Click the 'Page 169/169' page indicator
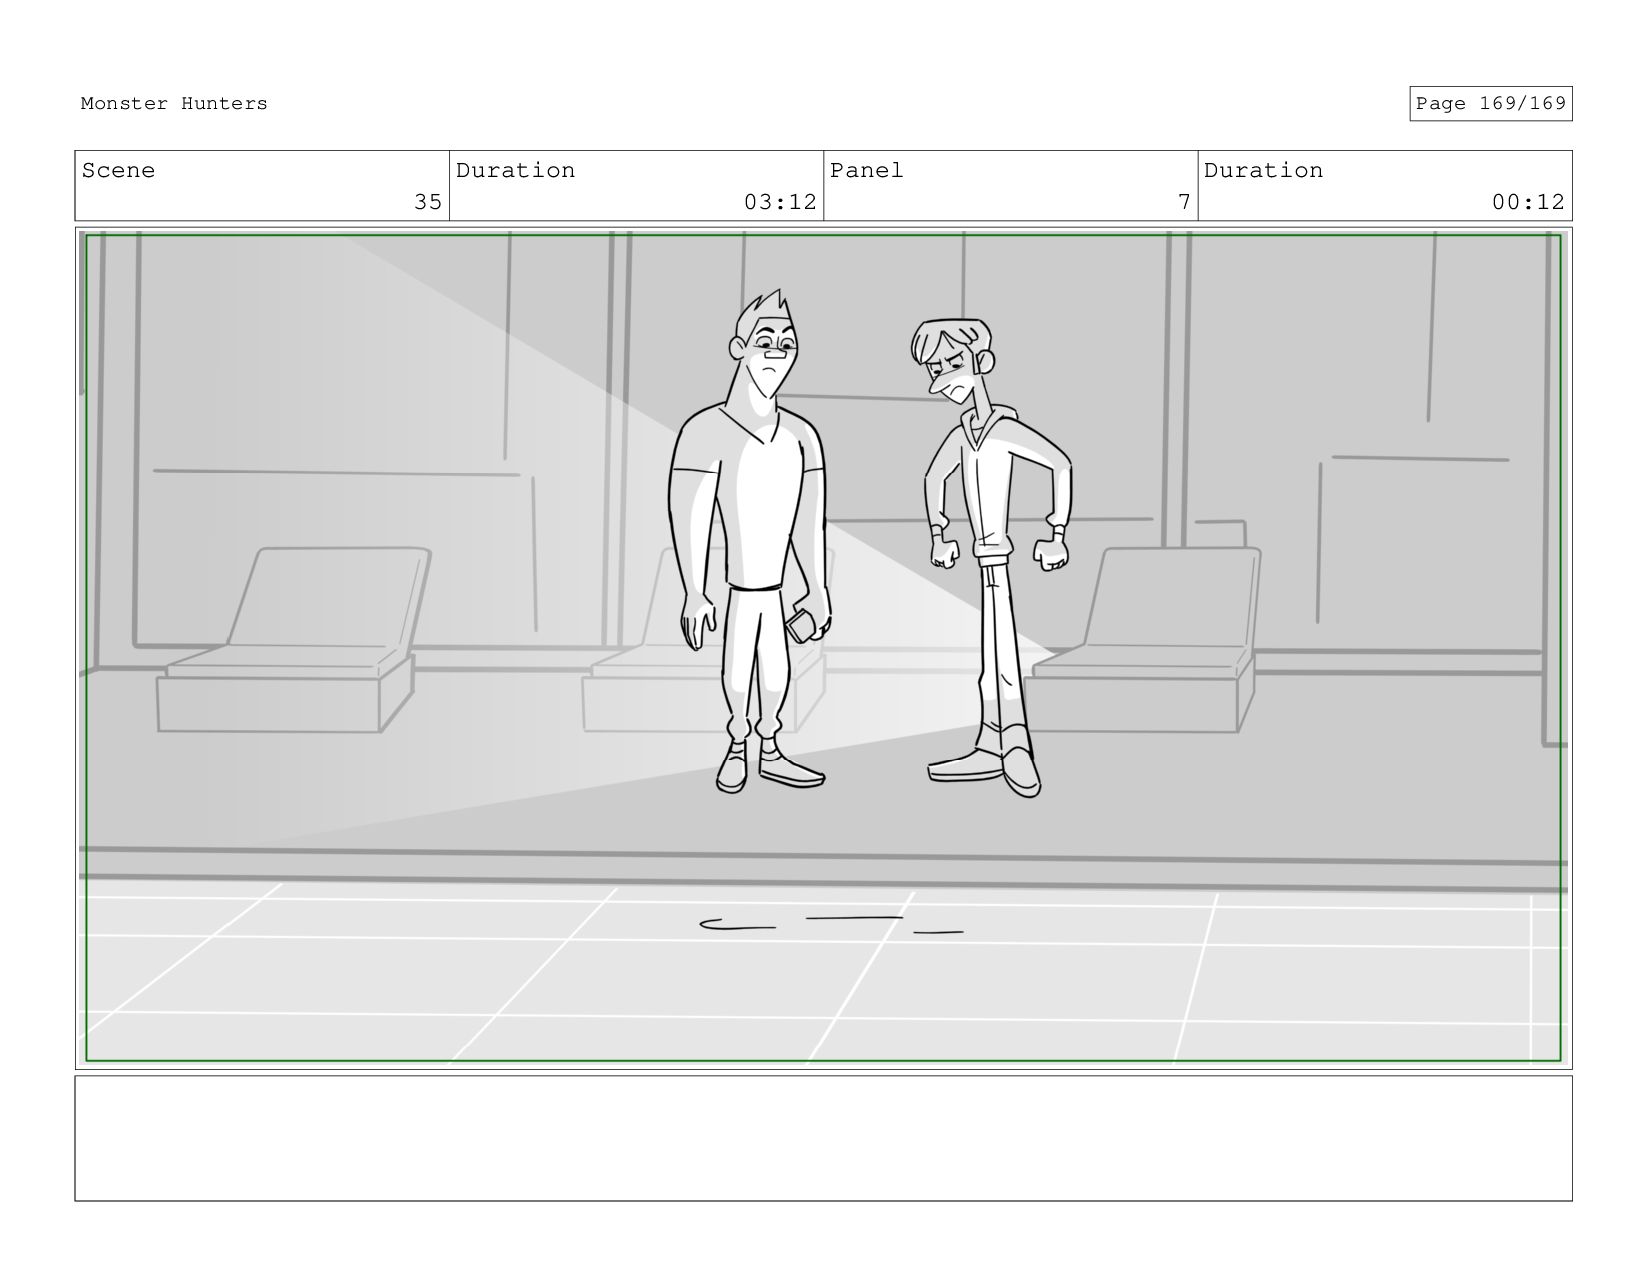Image resolution: width=1648 pixels, height=1276 pixels. tap(1490, 104)
